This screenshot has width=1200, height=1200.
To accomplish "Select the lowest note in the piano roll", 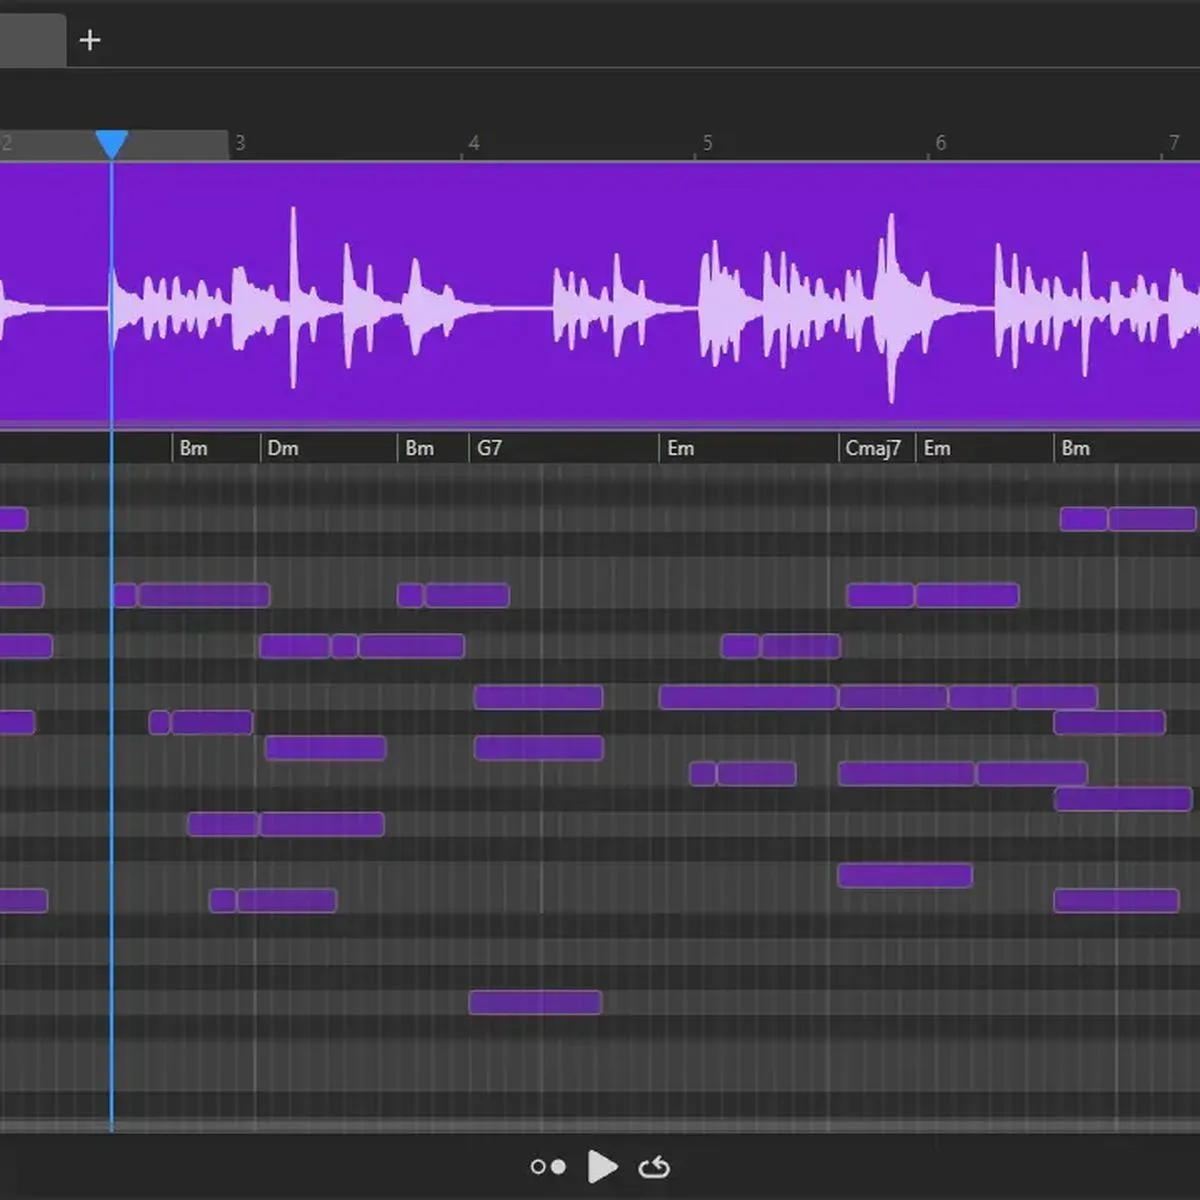I will (535, 1002).
